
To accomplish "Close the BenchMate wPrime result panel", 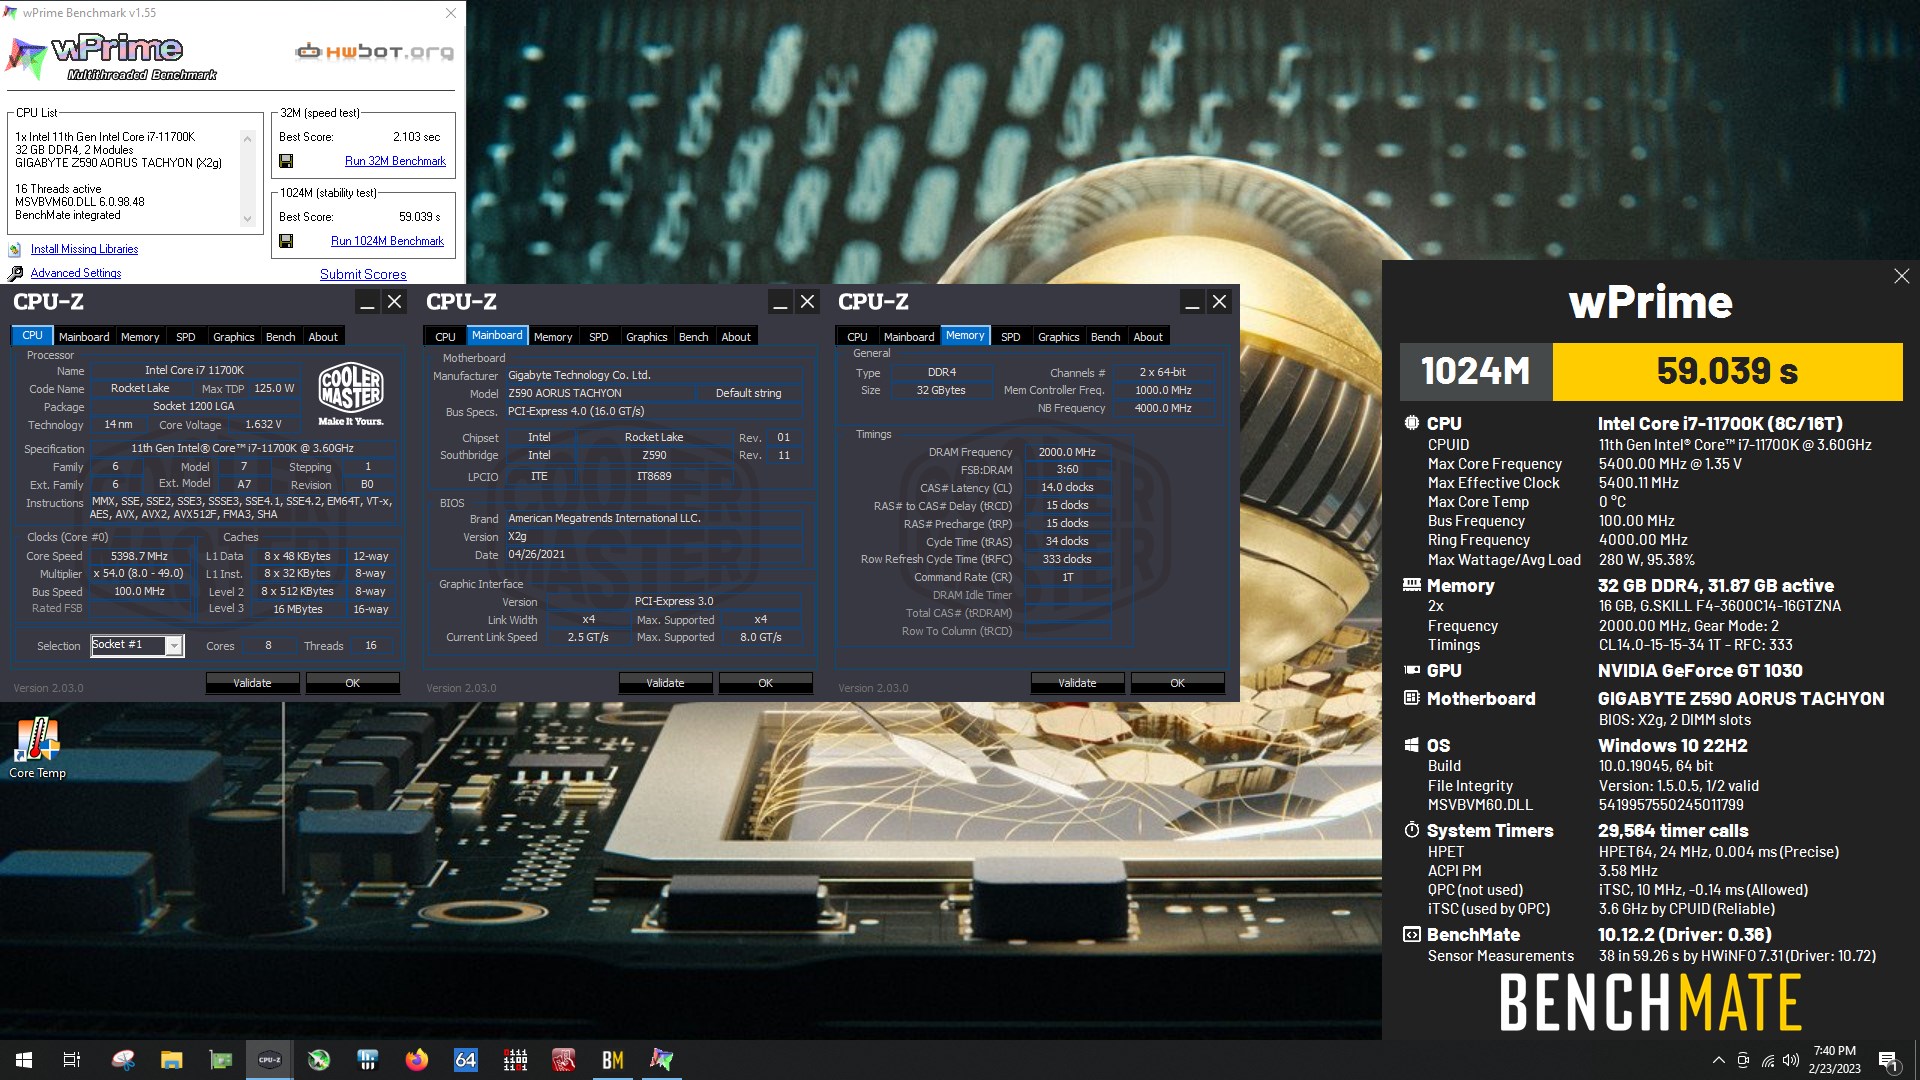I will click(x=1901, y=276).
